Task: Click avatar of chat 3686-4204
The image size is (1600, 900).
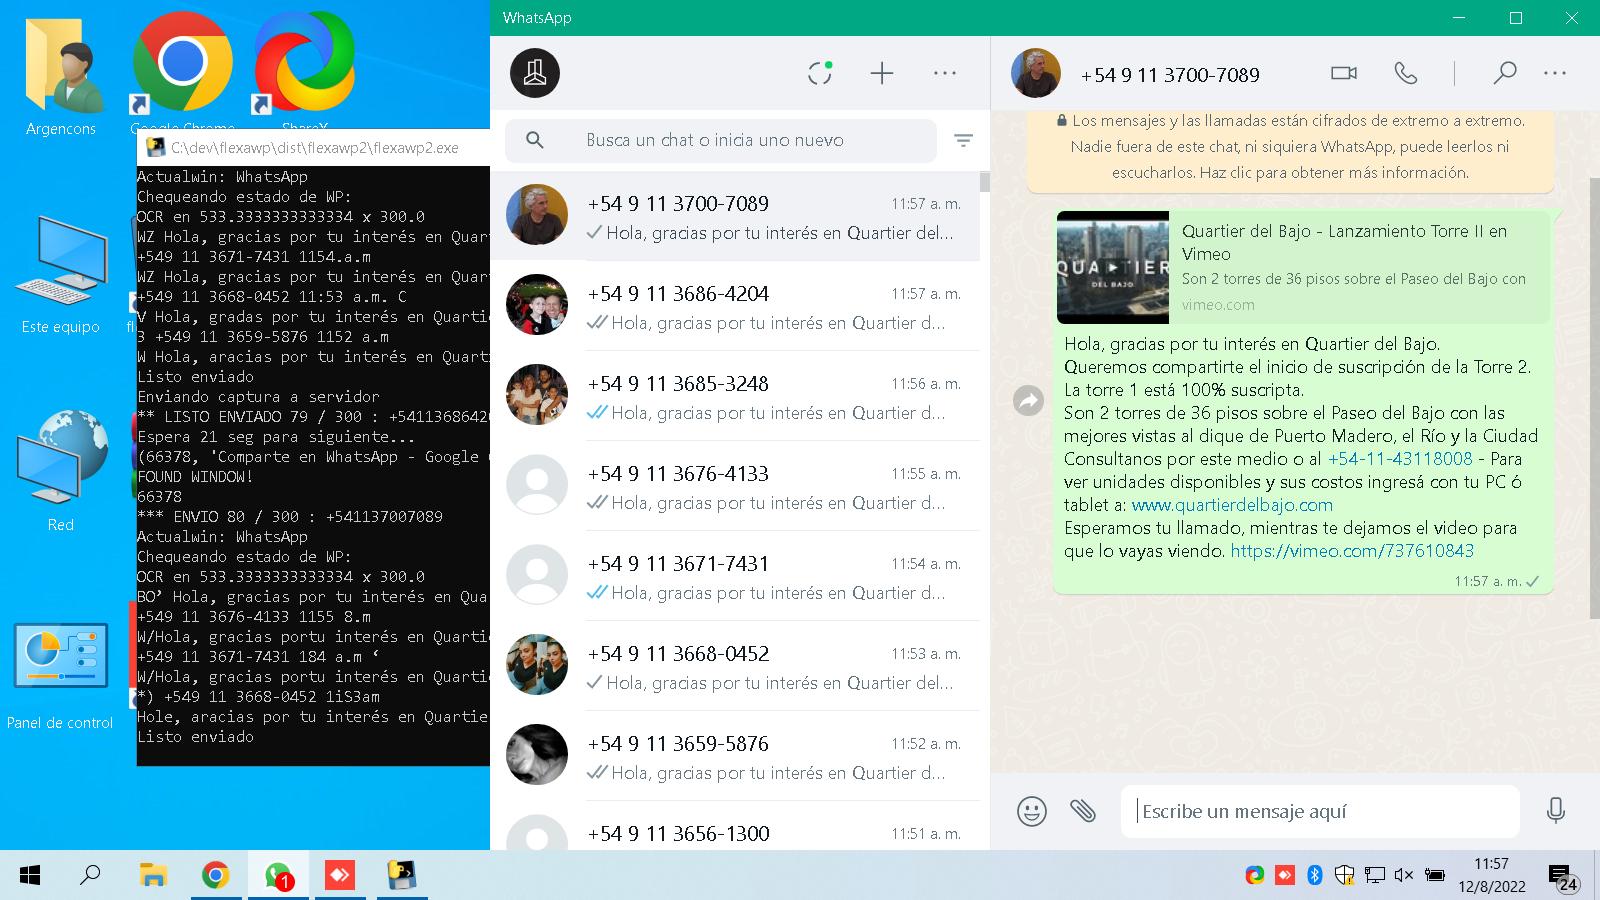Action: (x=537, y=305)
